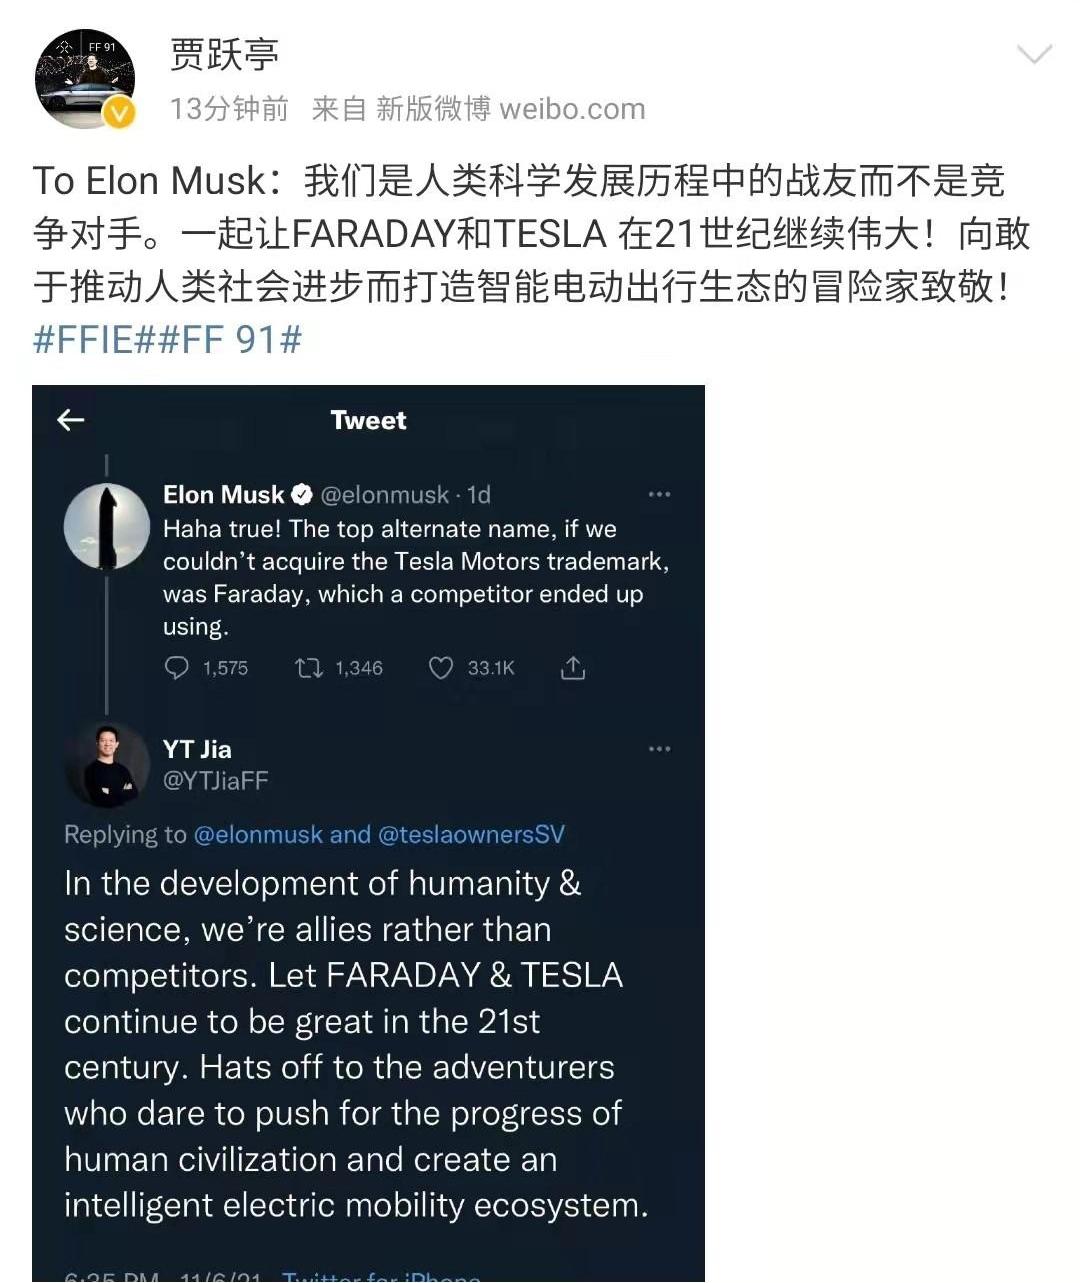This screenshot has width=1080, height=1283.
Task: Open Elon Musk's rocket profile picture
Action: pyautogui.click(x=108, y=525)
